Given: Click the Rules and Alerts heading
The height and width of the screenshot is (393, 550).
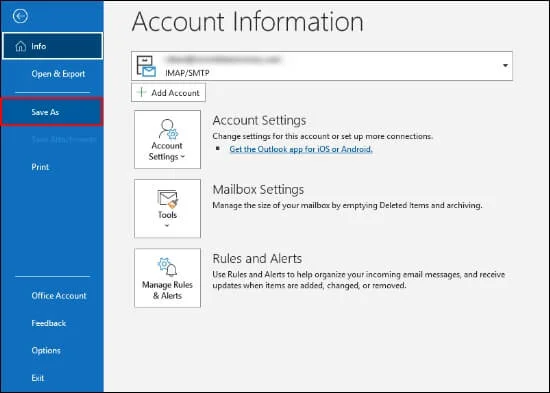Looking at the screenshot, I should [x=257, y=259].
